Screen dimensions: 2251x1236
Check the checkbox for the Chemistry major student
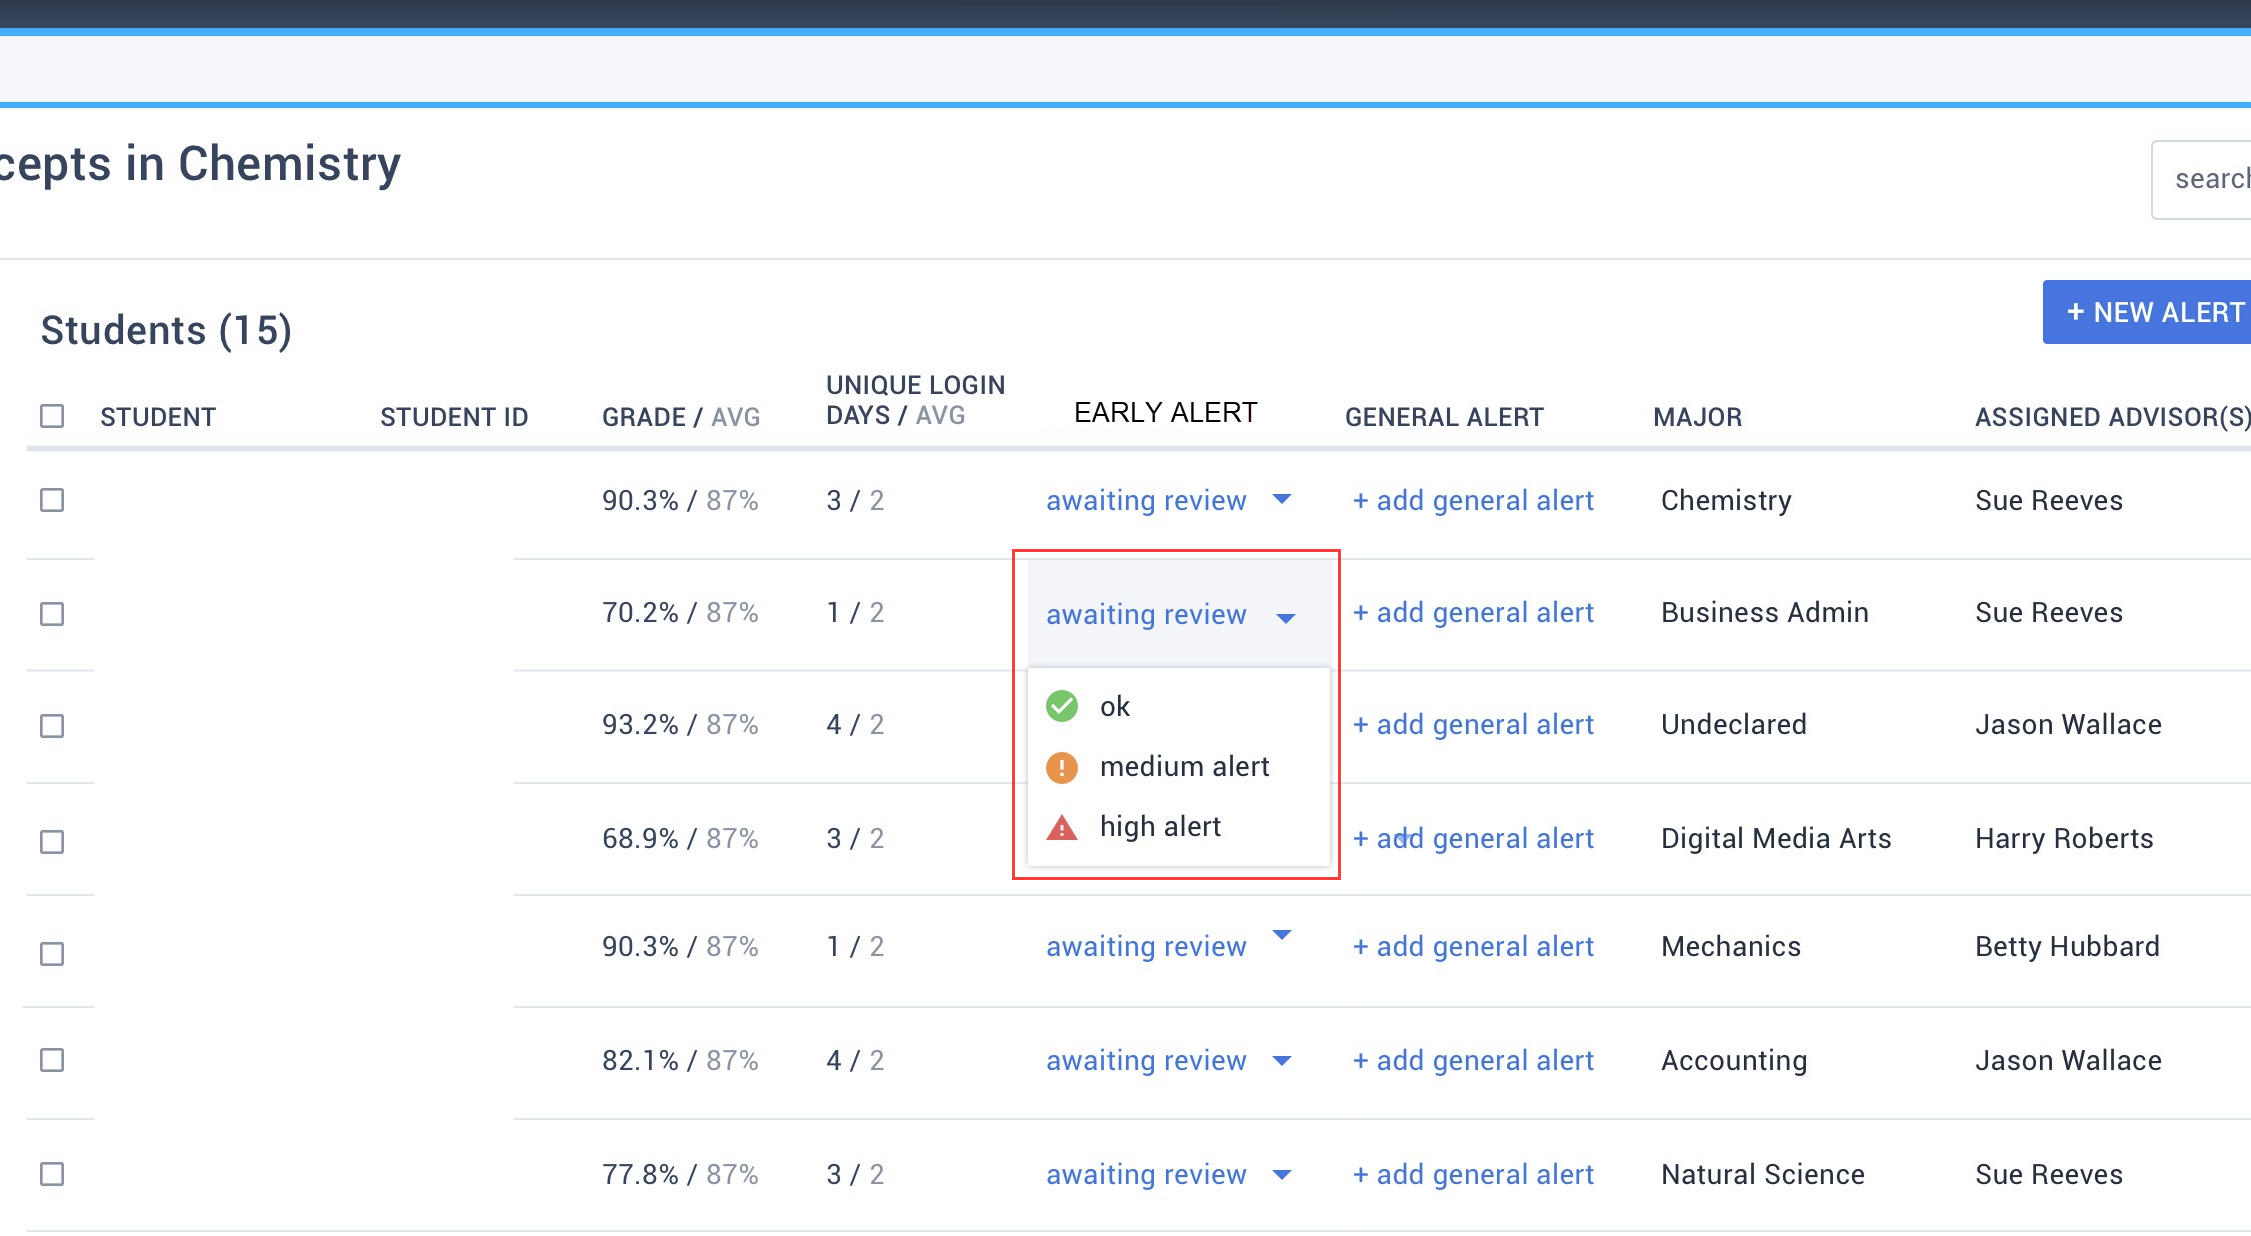tap(51, 501)
